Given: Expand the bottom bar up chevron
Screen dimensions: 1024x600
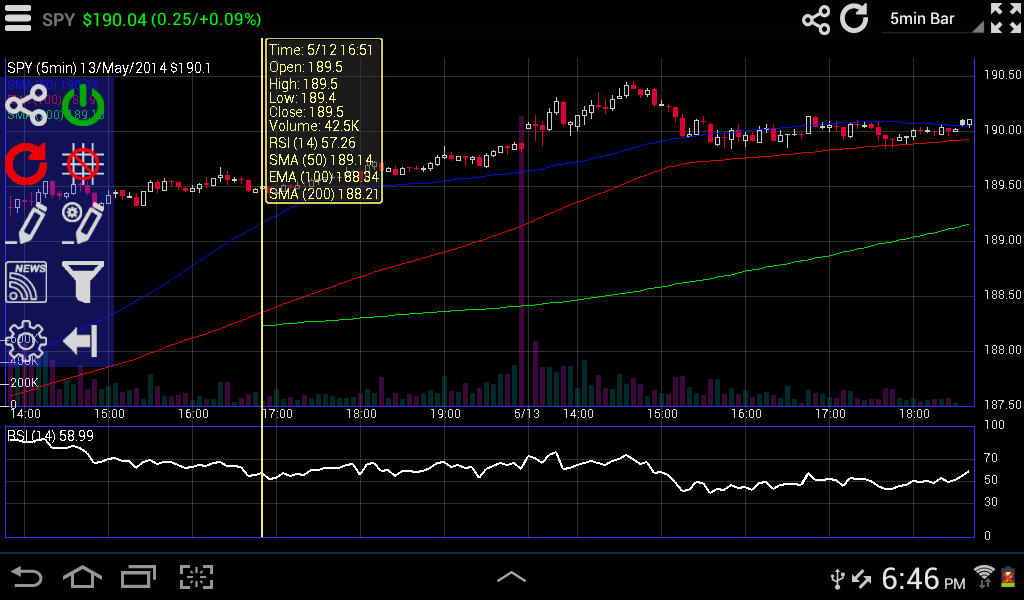Looking at the screenshot, I should coord(511,576).
